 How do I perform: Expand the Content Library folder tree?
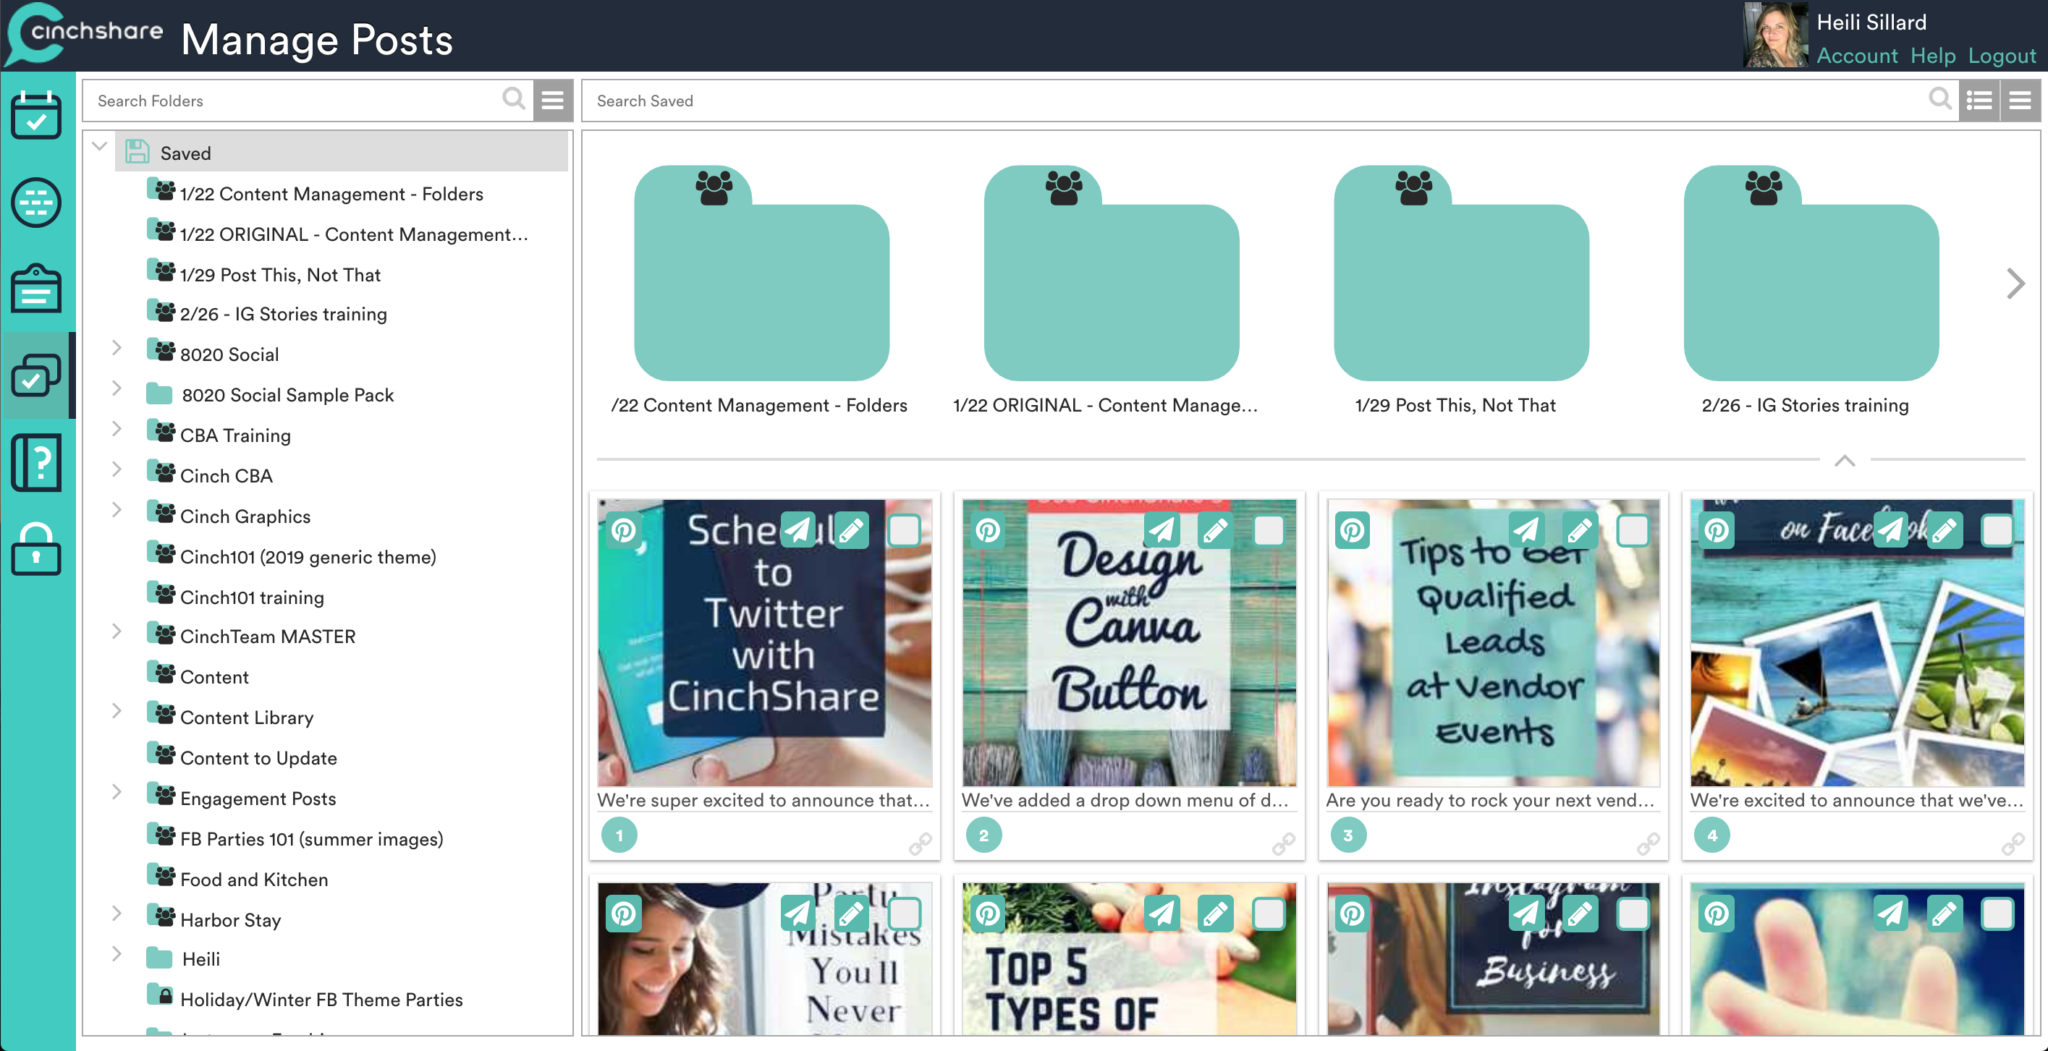click(x=117, y=711)
